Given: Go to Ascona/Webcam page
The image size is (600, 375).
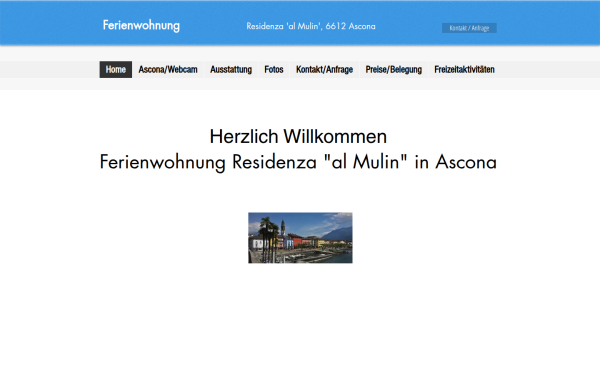Looking at the screenshot, I should pos(168,70).
